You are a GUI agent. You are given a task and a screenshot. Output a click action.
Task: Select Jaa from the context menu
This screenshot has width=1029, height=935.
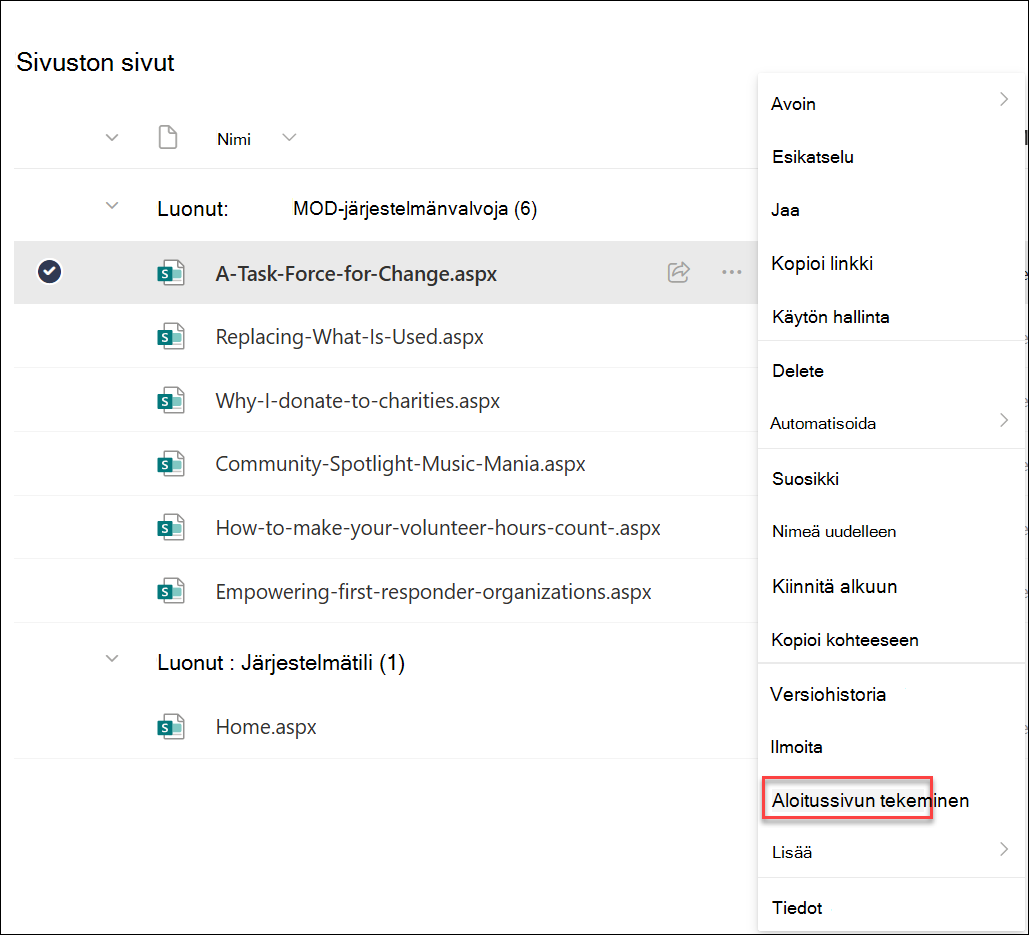786,210
